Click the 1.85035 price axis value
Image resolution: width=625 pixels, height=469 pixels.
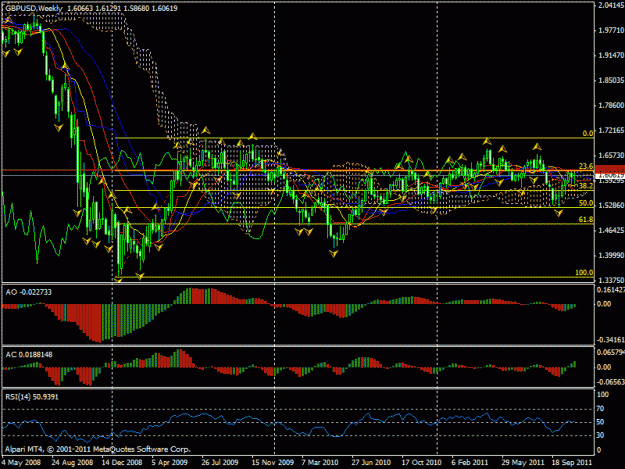(611, 80)
